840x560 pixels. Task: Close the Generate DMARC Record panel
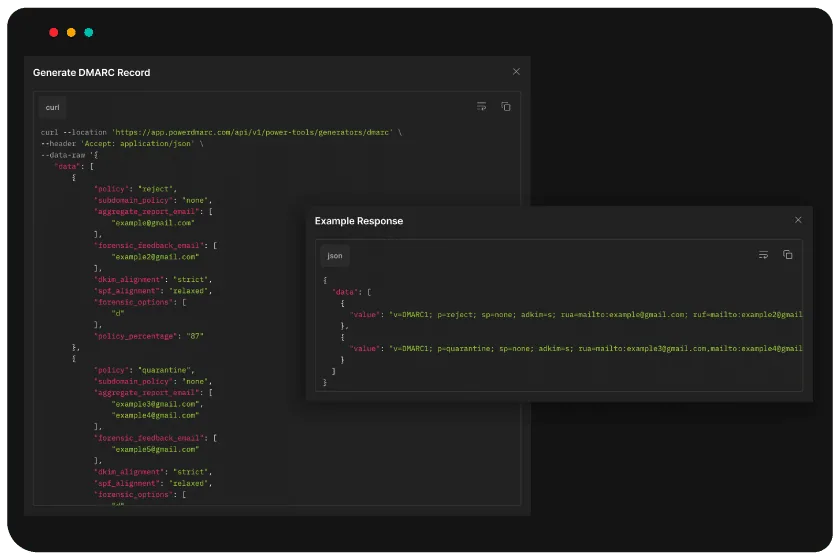pyautogui.click(x=516, y=72)
